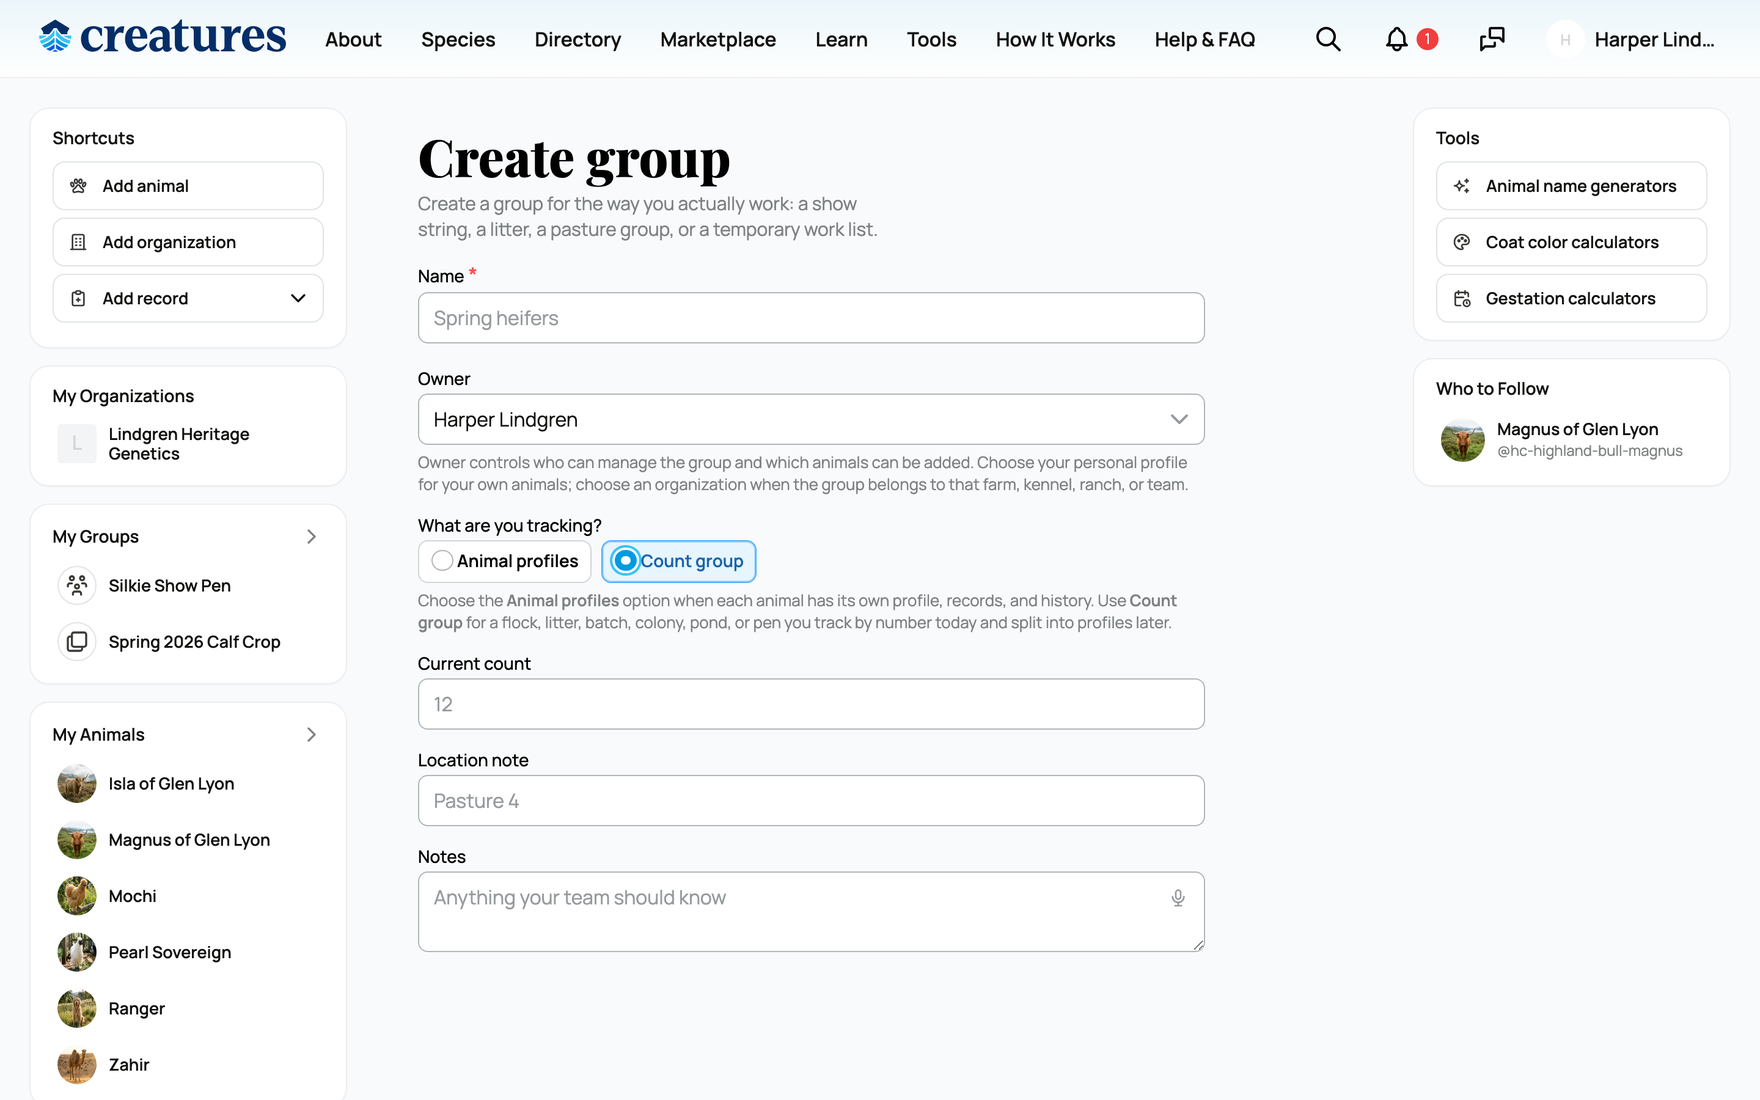Image resolution: width=1760 pixels, height=1100 pixels.
Task: Open the search magnifier icon
Action: (1328, 39)
